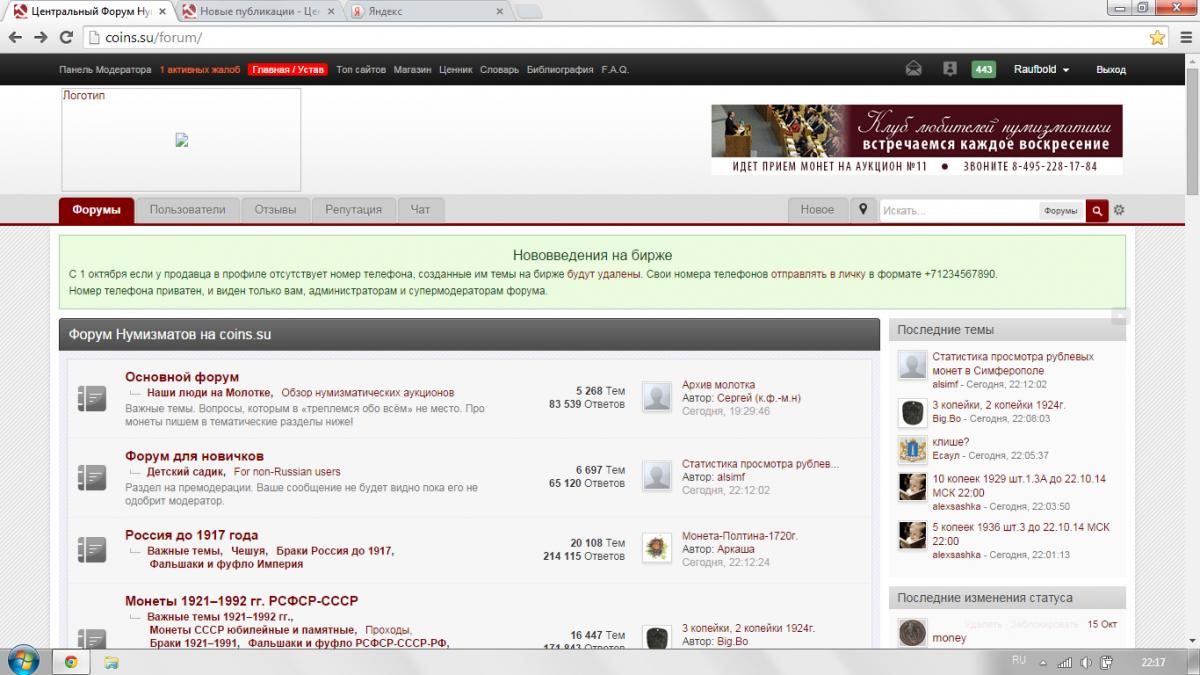Bookmark page with the star icon
The image size is (1200, 675).
pos(1157,37)
